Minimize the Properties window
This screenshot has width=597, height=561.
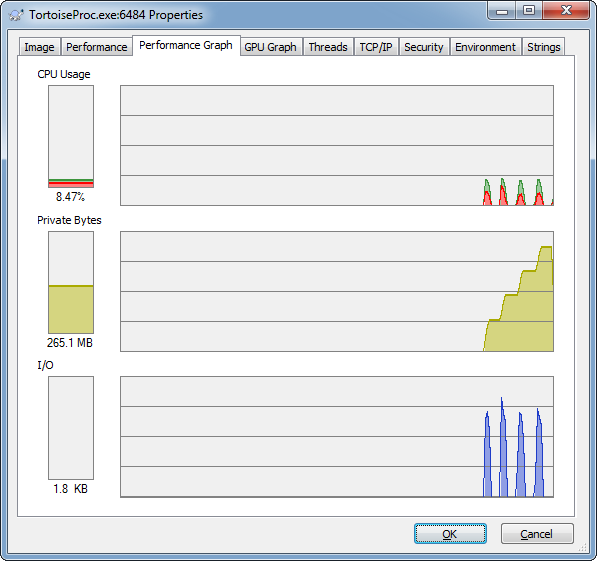click(x=502, y=11)
